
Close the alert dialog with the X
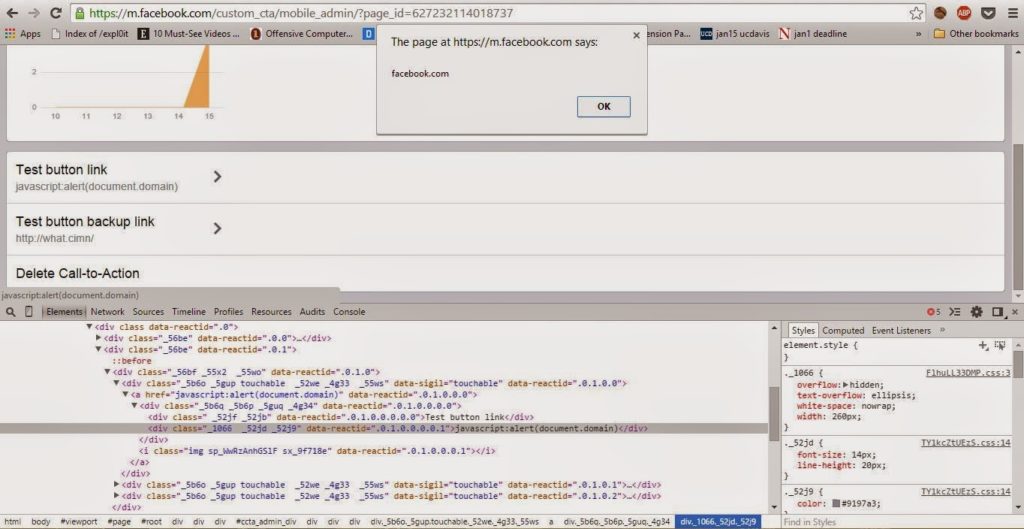point(637,36)
